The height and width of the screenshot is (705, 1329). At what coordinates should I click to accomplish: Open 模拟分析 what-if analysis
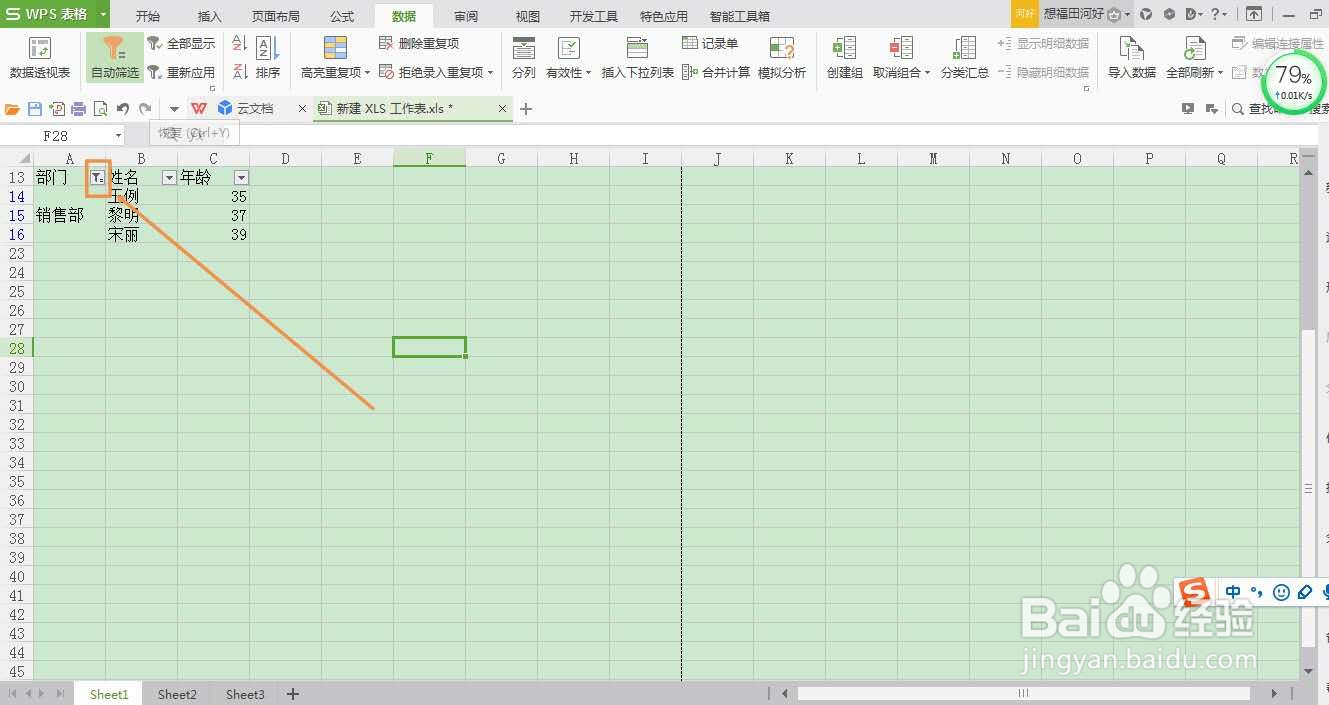(782, 58)
